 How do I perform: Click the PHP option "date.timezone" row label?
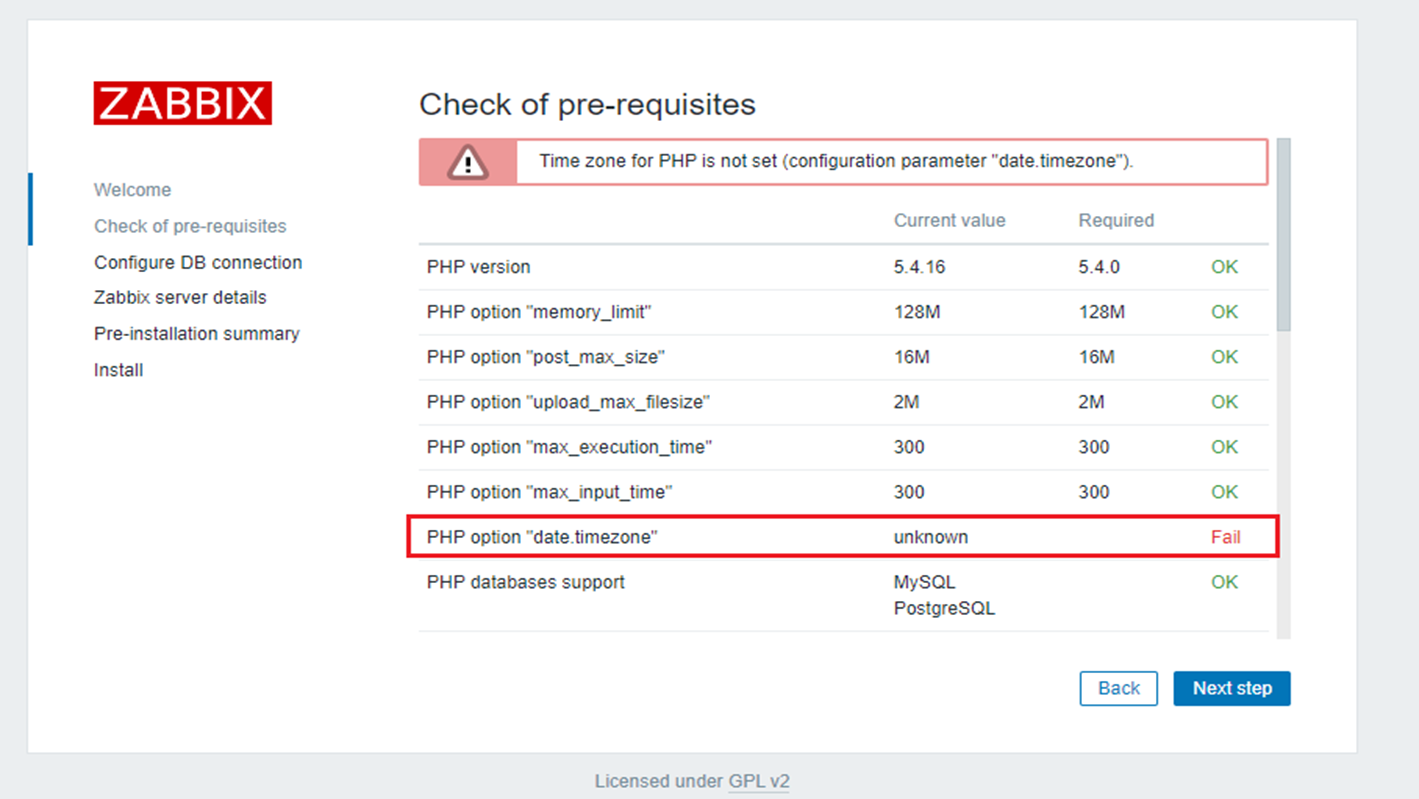(x=542, y=537)
